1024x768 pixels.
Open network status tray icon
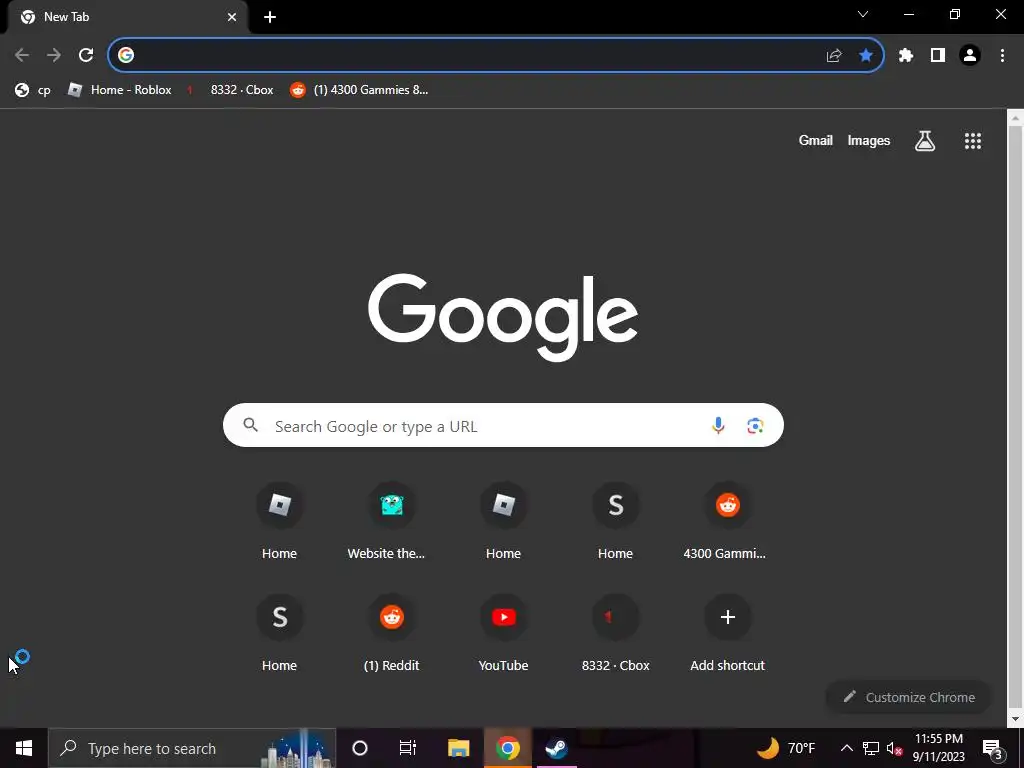[x=871, y=748]
